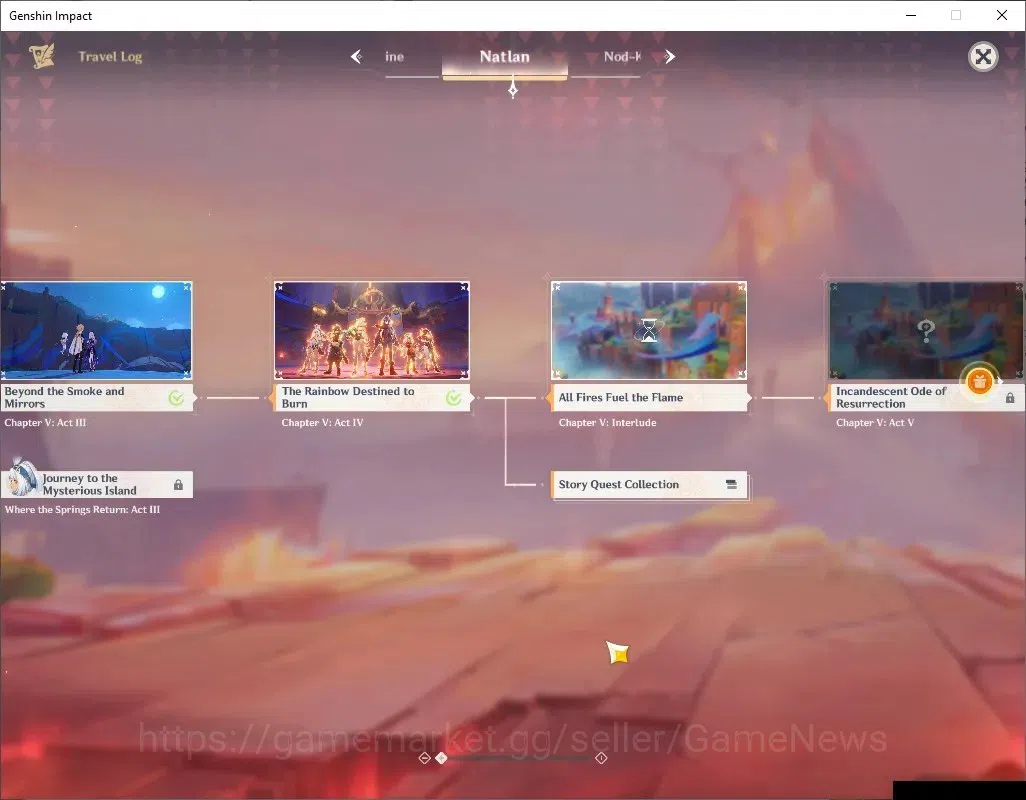Select the Natlan tab
This screenshot has height=800, width=1026.
[x=504, y=57]
